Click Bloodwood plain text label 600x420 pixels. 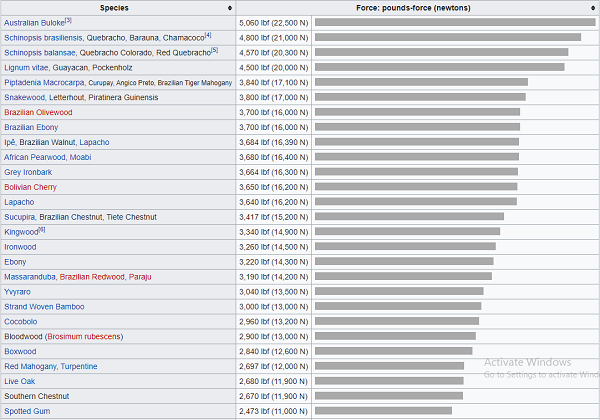23,337
